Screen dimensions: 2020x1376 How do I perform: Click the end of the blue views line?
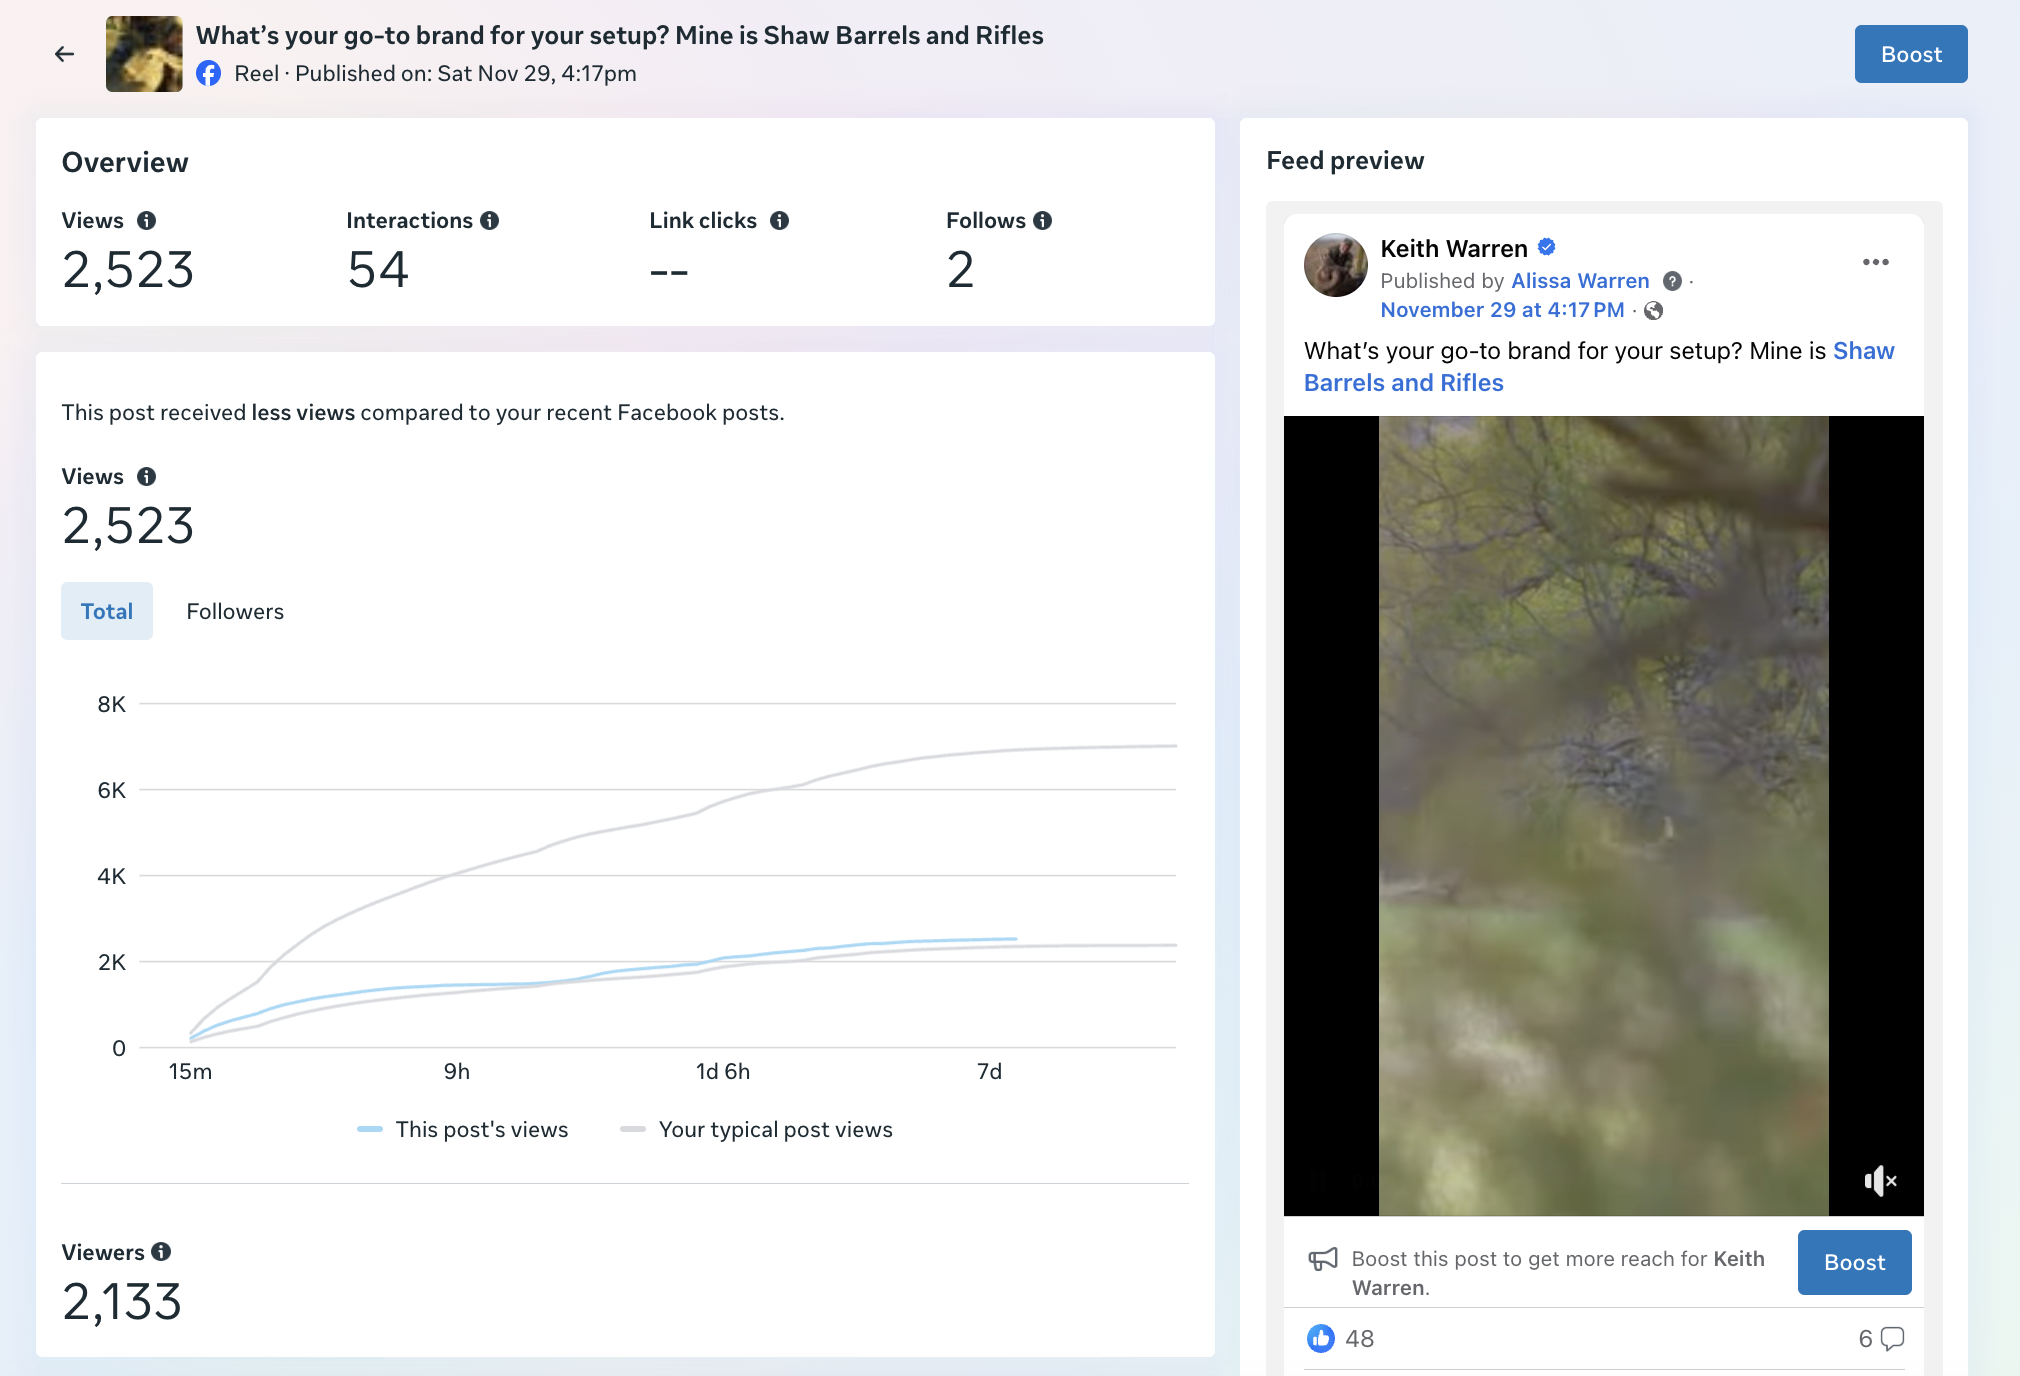tap(1016, 939)
